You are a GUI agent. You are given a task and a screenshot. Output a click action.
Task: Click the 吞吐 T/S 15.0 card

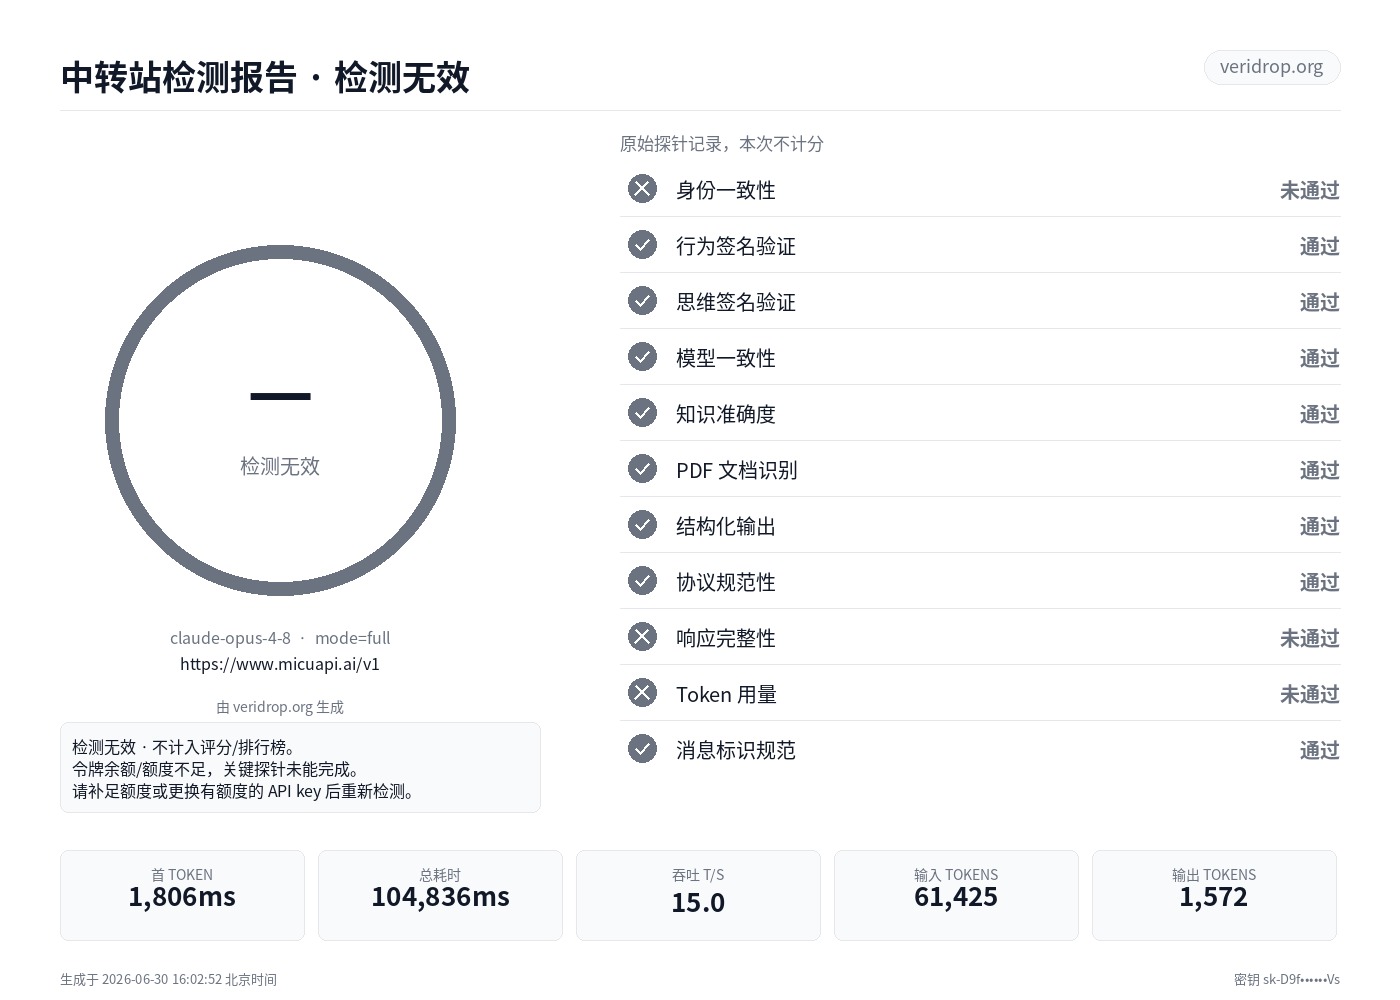(698, 895)
